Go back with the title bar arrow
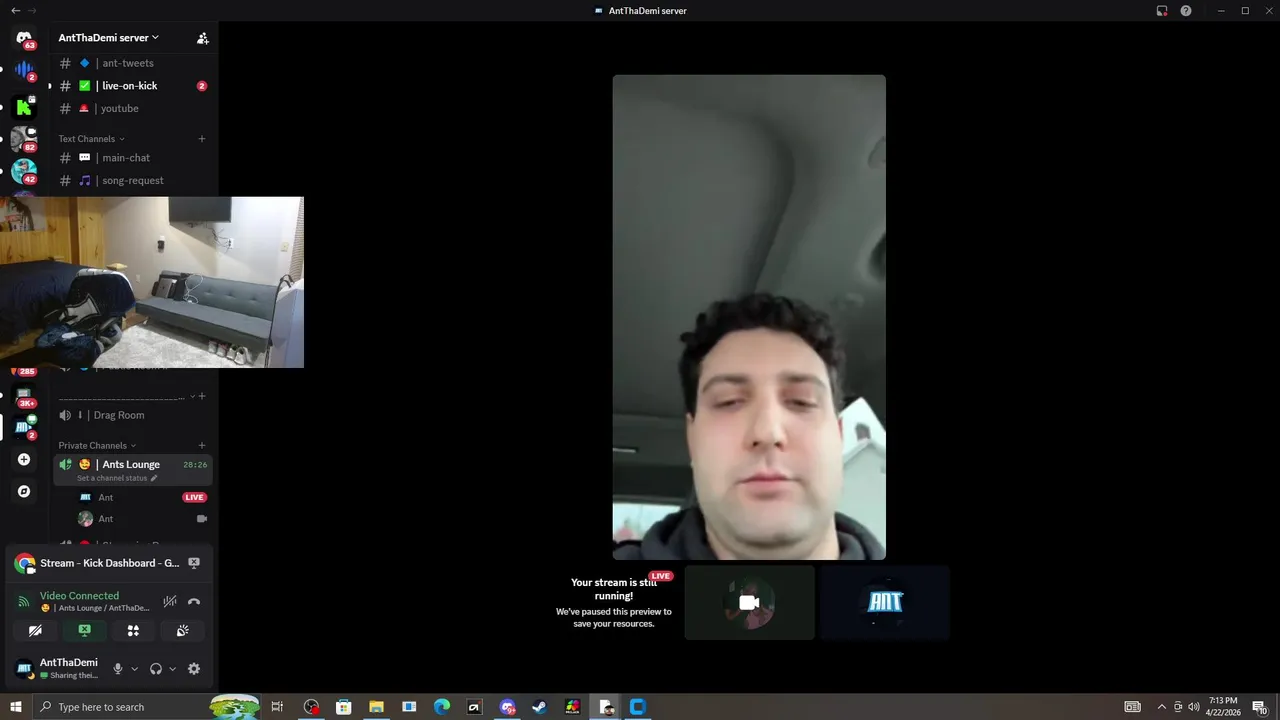This screenshot has height=720, width=1280. coord(15,11)
